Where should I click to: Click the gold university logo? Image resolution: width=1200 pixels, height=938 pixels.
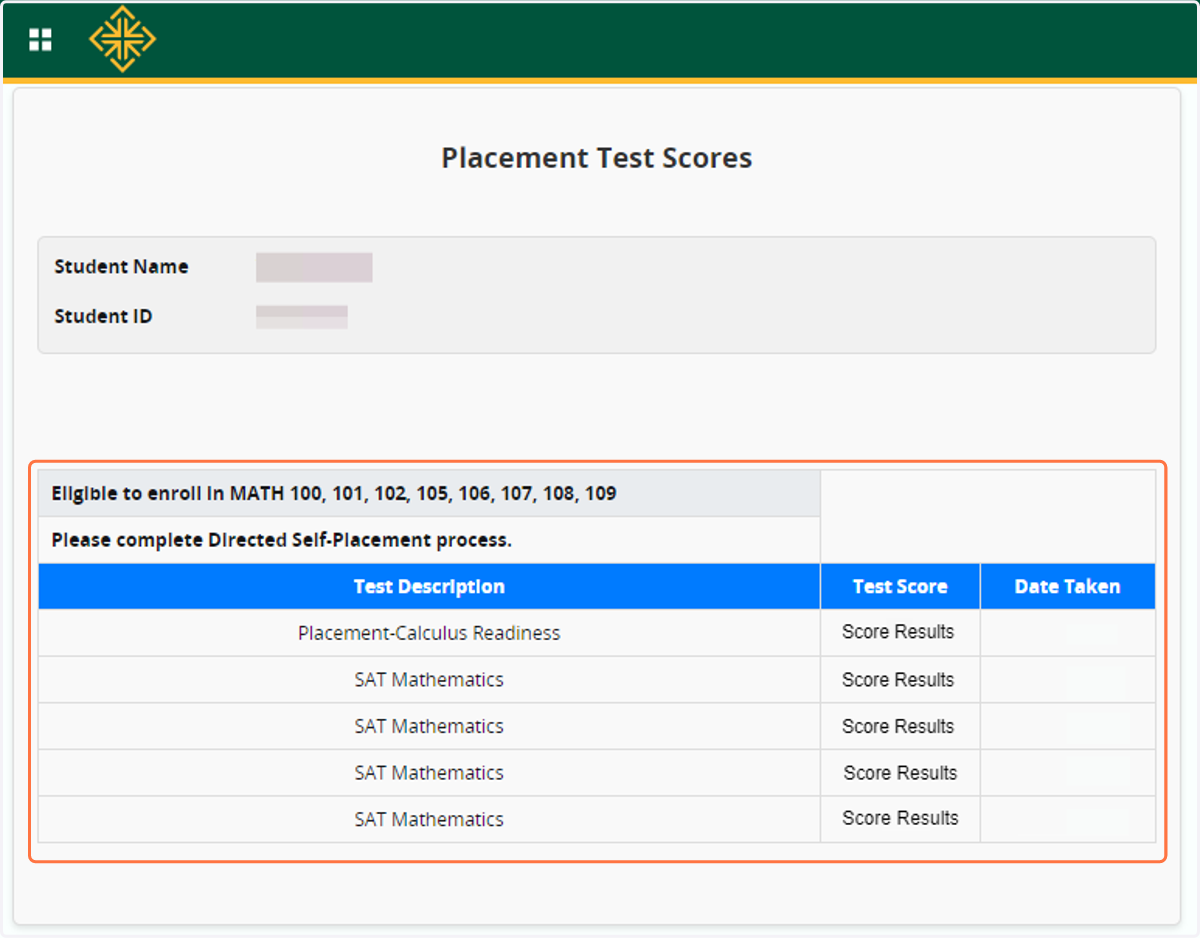[x=122, y=39]
